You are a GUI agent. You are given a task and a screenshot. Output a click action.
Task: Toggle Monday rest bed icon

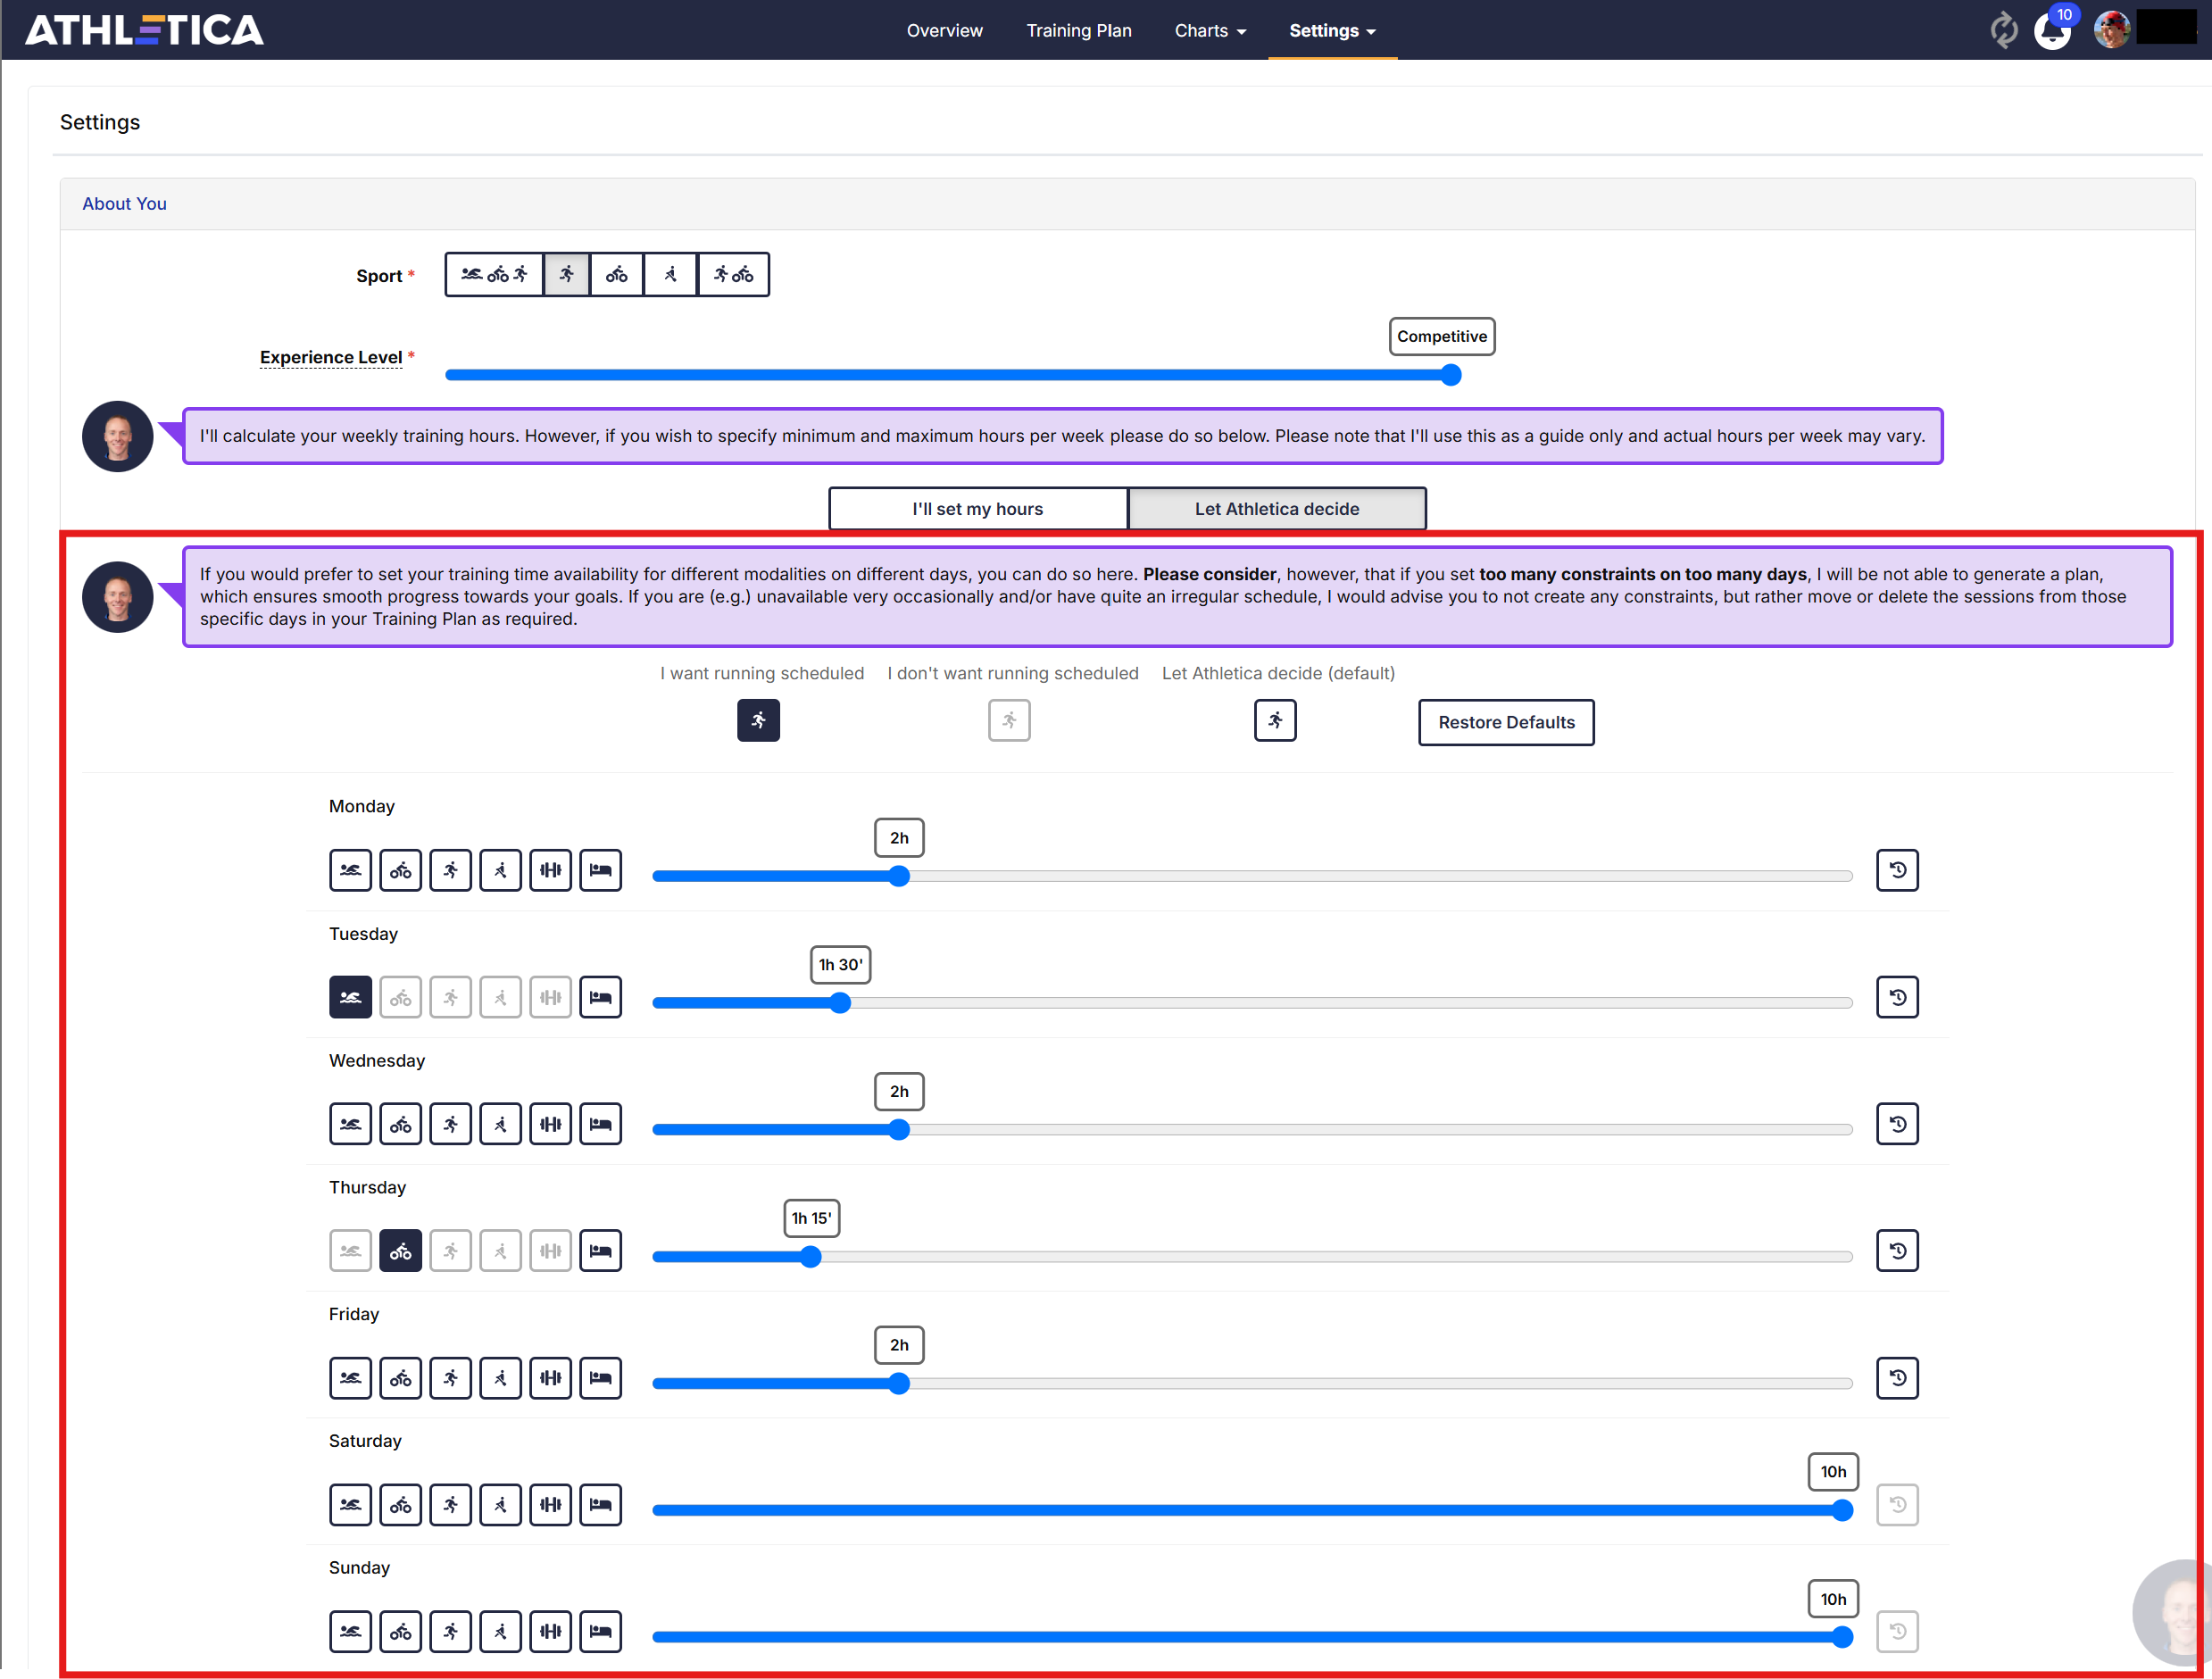(600, 870)
